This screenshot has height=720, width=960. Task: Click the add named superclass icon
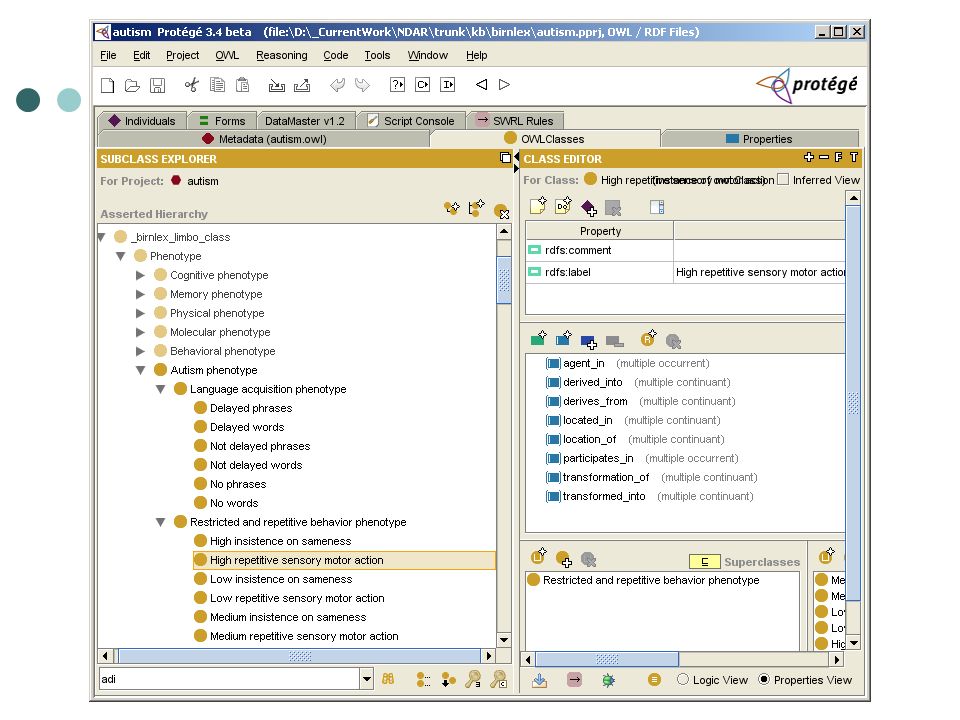[x=563, y=558]
